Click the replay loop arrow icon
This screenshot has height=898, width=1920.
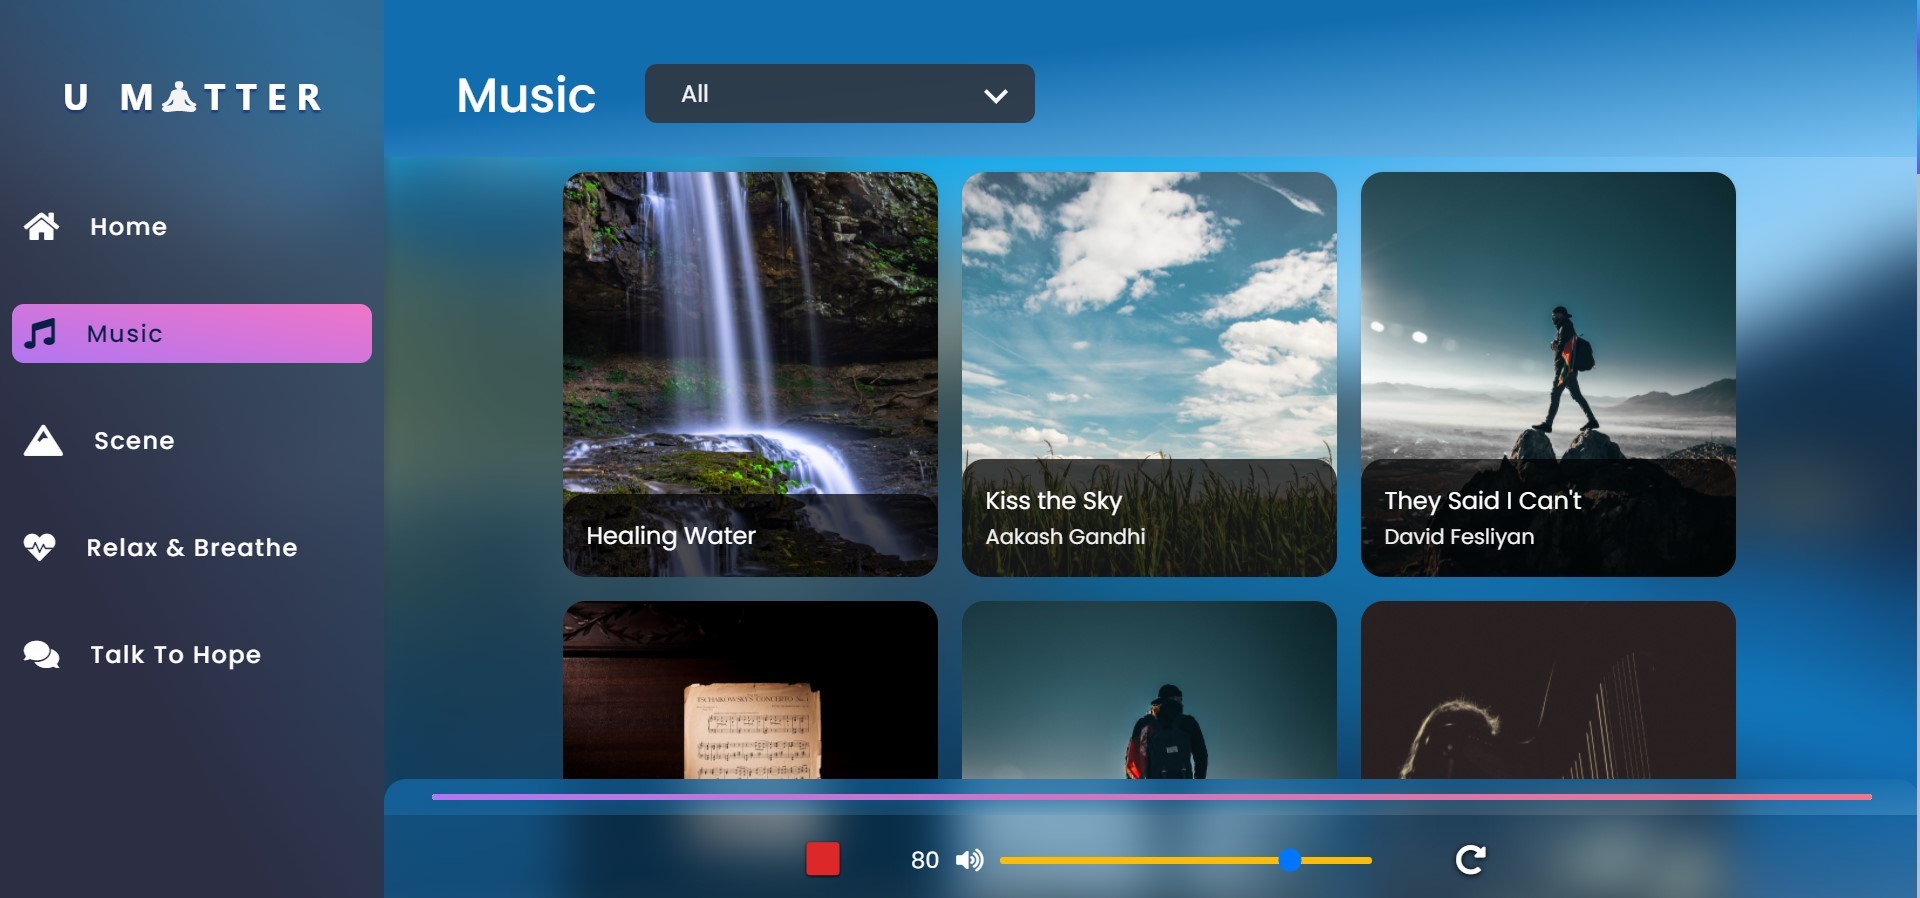pyautogui.click(x=1470, y=859)
